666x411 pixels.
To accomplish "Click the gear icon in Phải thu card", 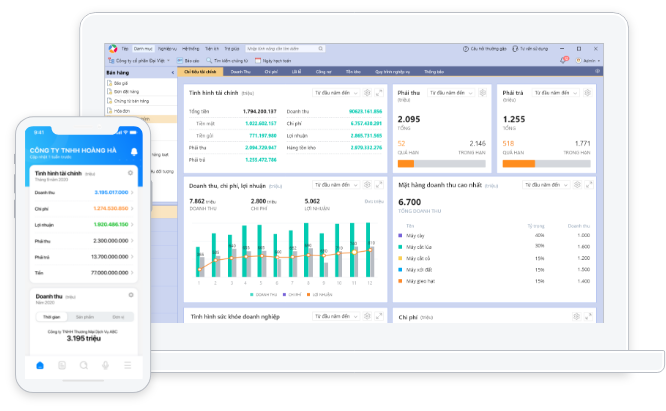I will pos(481,93).
